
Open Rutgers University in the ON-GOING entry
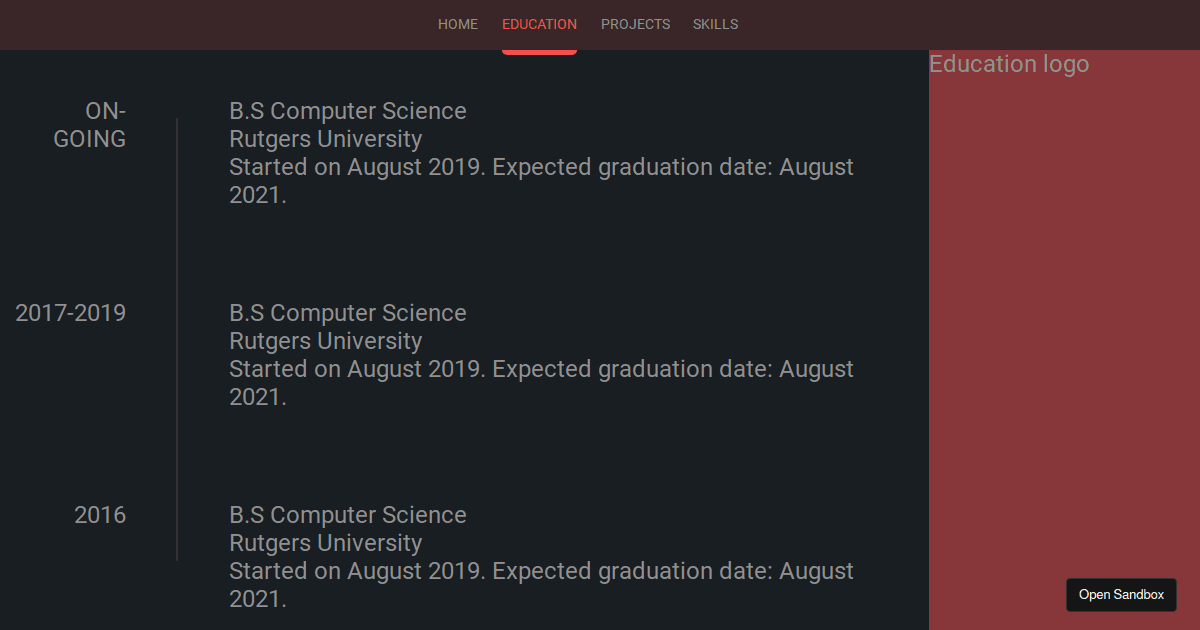325,139
